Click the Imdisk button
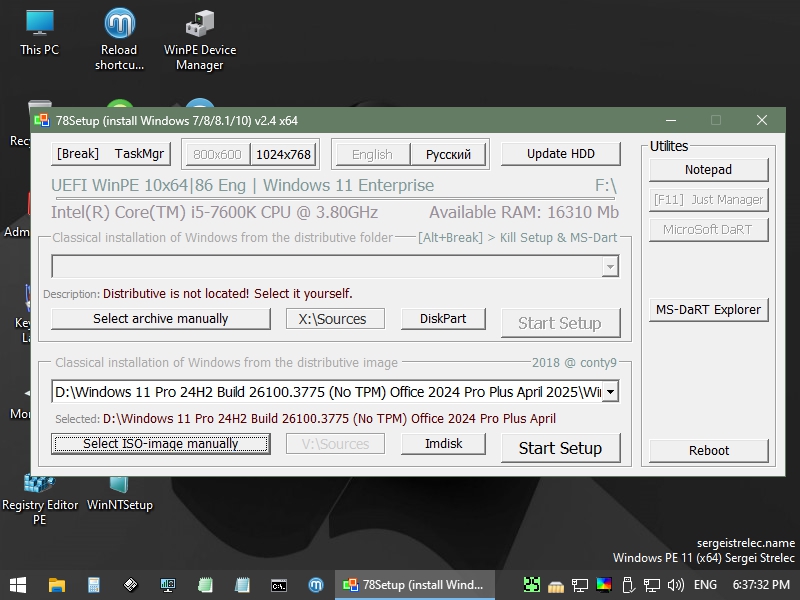This screenshot has height=600, width=800. 443,444
